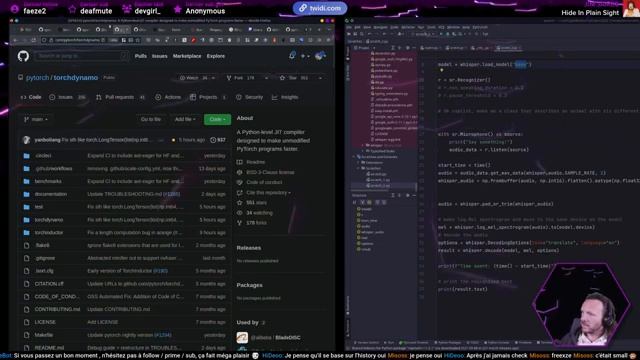This screenshot has height=360, width=640.
Task: Click the folder icon for benchmarks
Action: pyautogui.click(x=27, y=181)
